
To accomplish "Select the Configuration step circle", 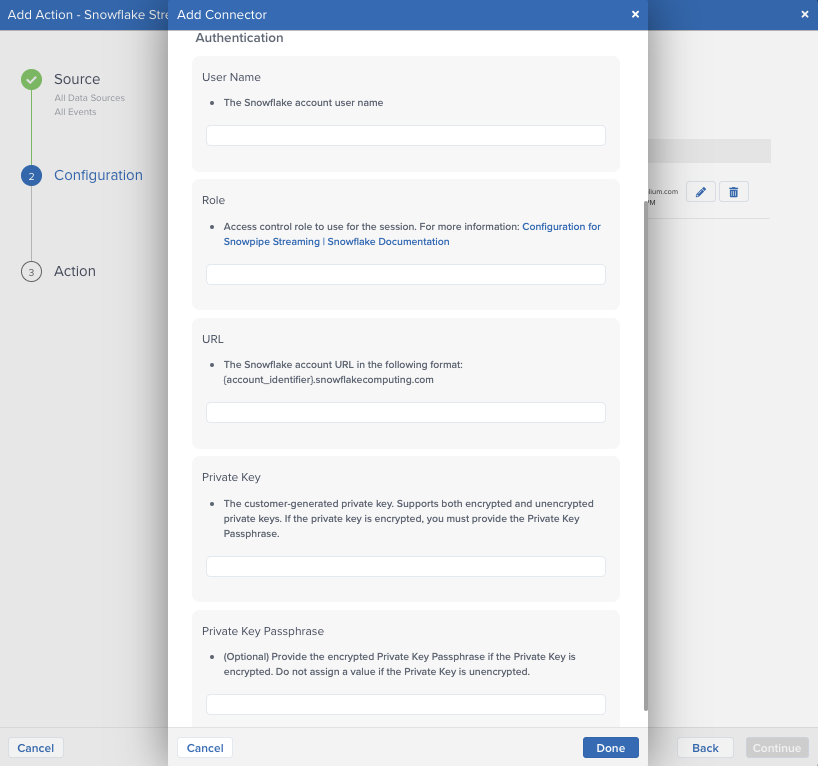I will pyautogui.click(x=31, y=176).
